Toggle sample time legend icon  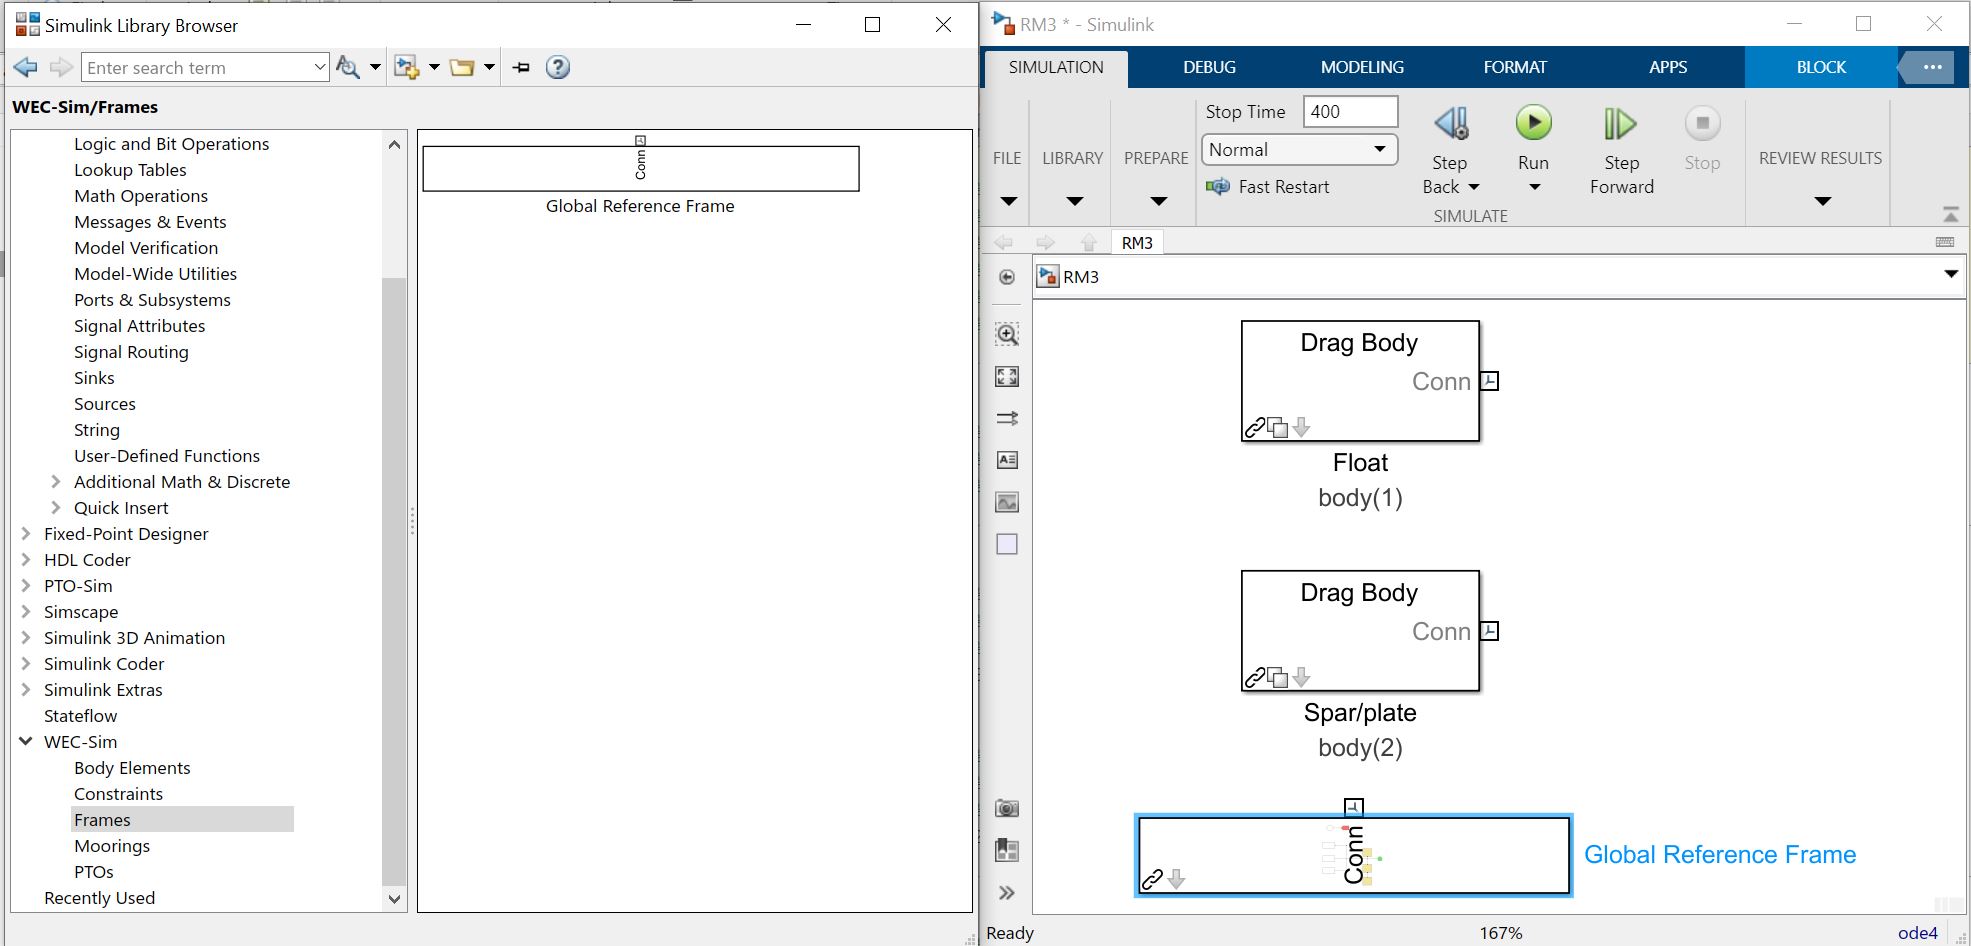[x=1007, y=418]
